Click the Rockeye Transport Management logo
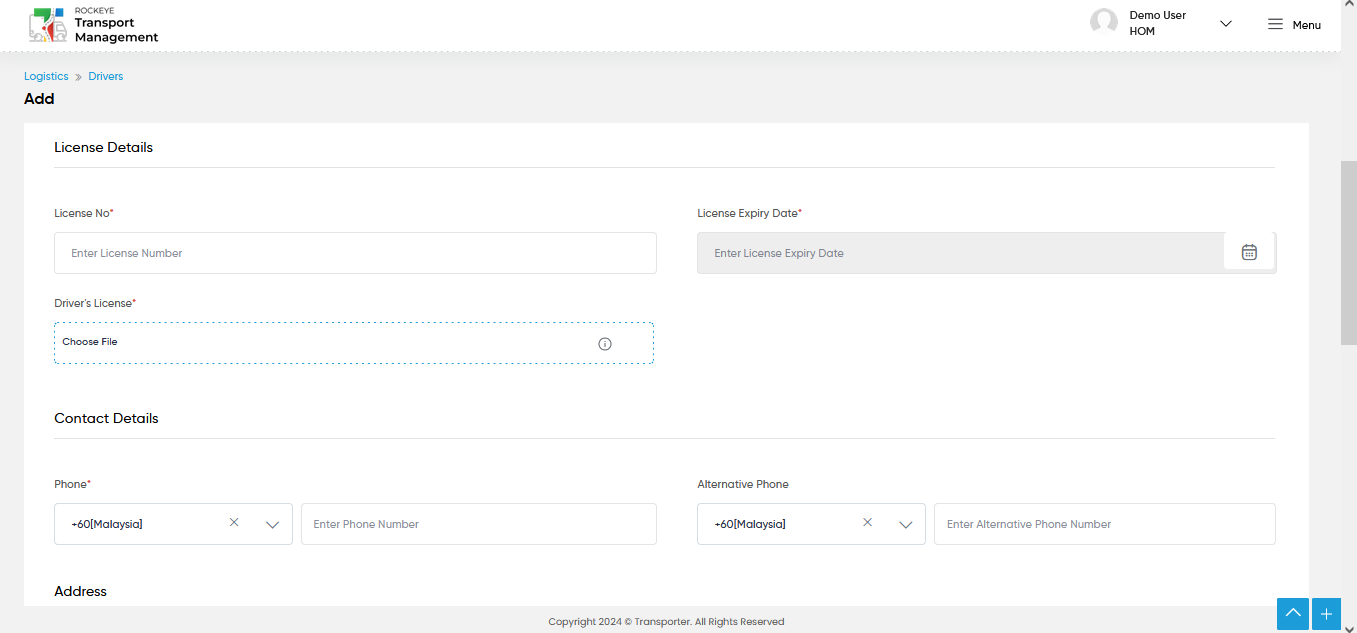The height and width of the screenshot is (633, 1357). tap(93, 25)
